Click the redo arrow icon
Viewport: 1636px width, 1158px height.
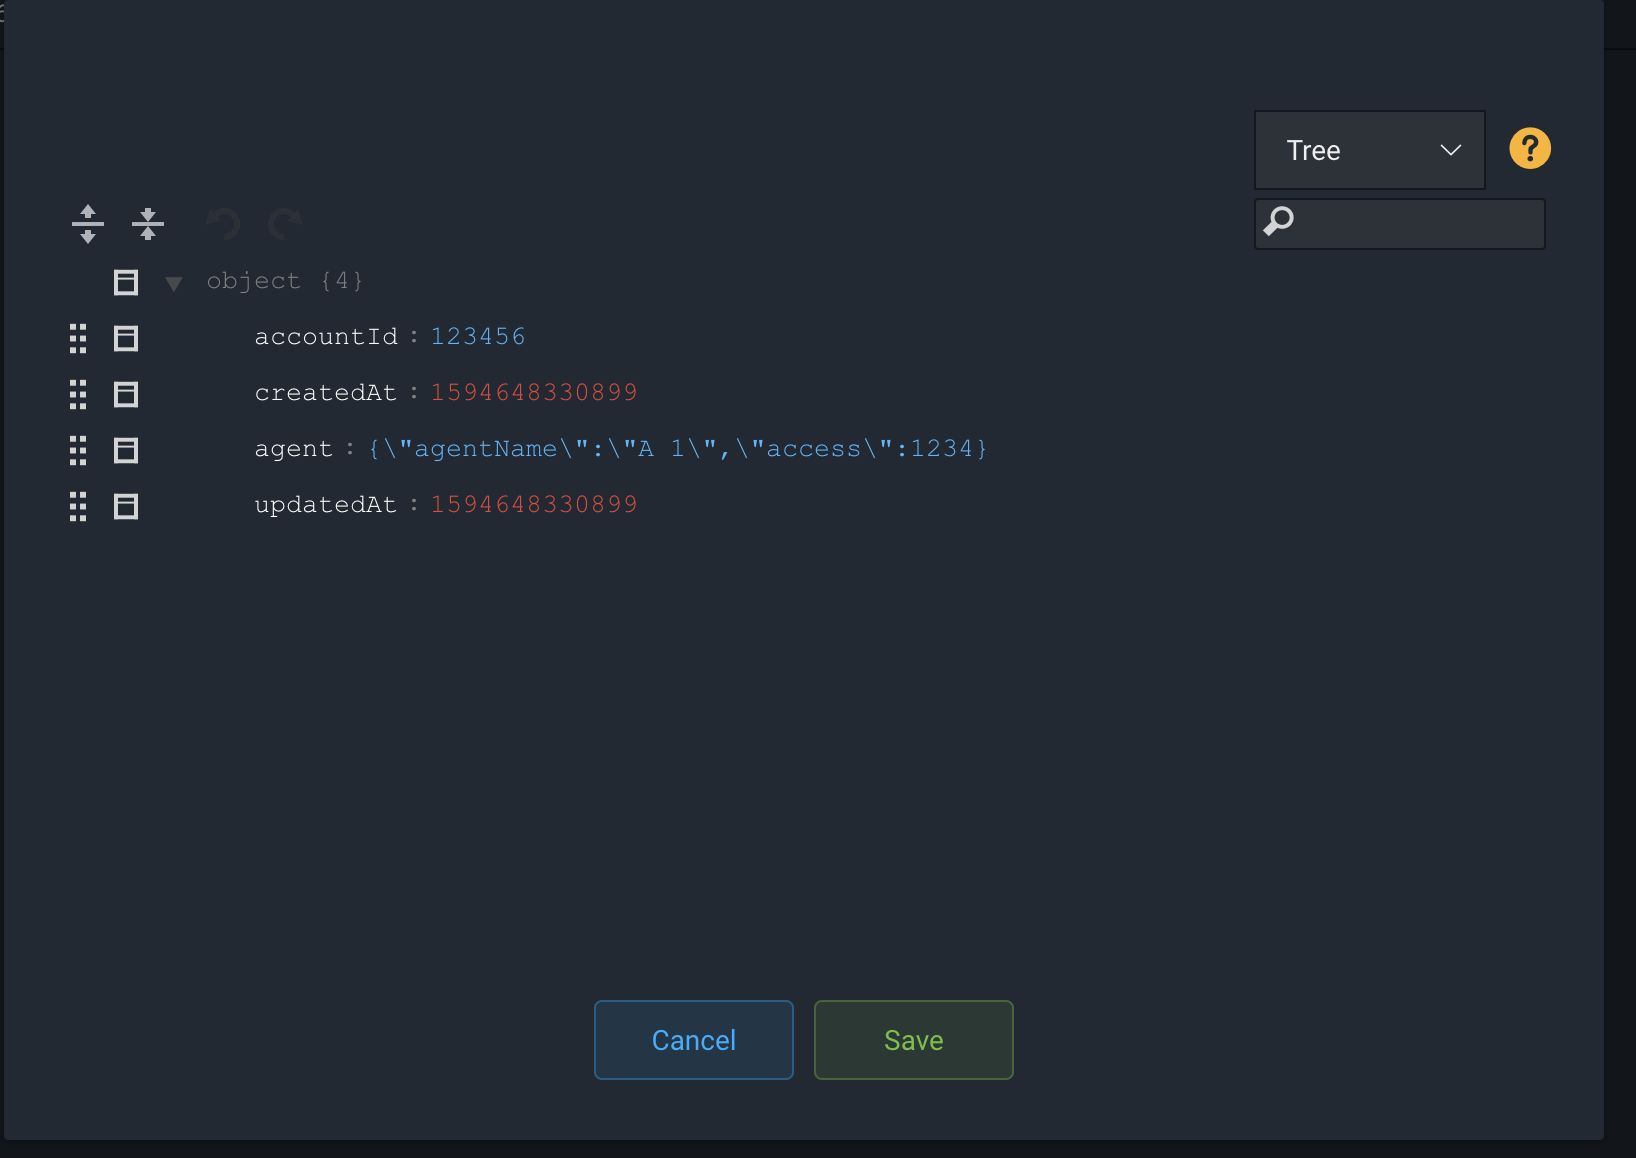pyautogui.click(x=284, y=224)
